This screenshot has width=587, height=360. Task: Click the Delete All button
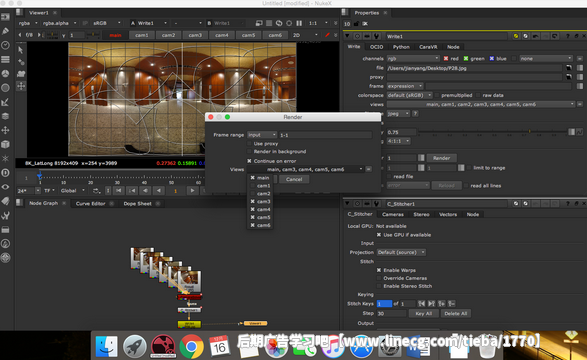coord(456,314)
